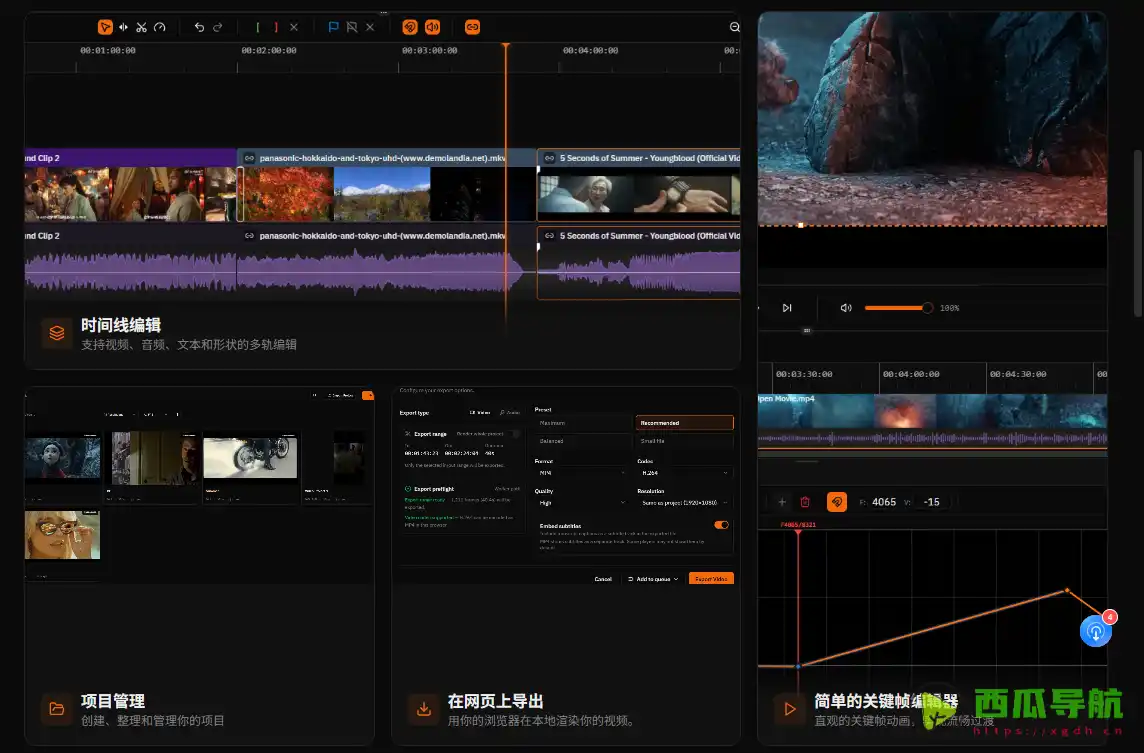Viewport: 1144px width, 753px height.
Task: Choose the Balanced preset
Action: point(584,441)
